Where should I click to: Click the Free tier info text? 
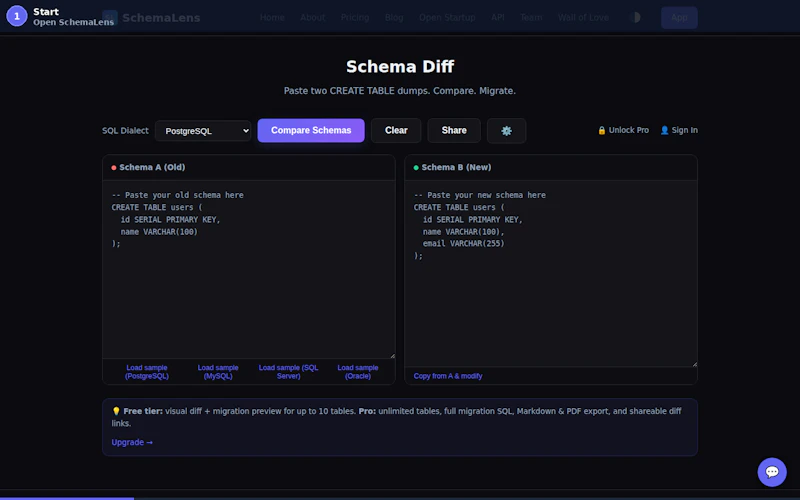click(396, 417)
